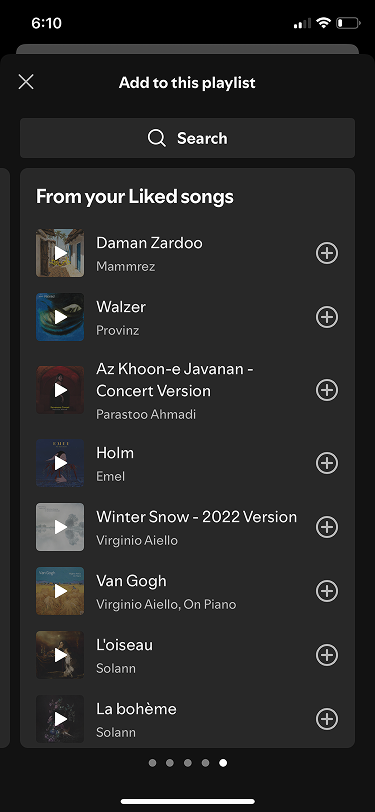Screen dimensions: 375x812
Task: Tap the magnifying glass search icon
Action: click(x=156, y=138)
